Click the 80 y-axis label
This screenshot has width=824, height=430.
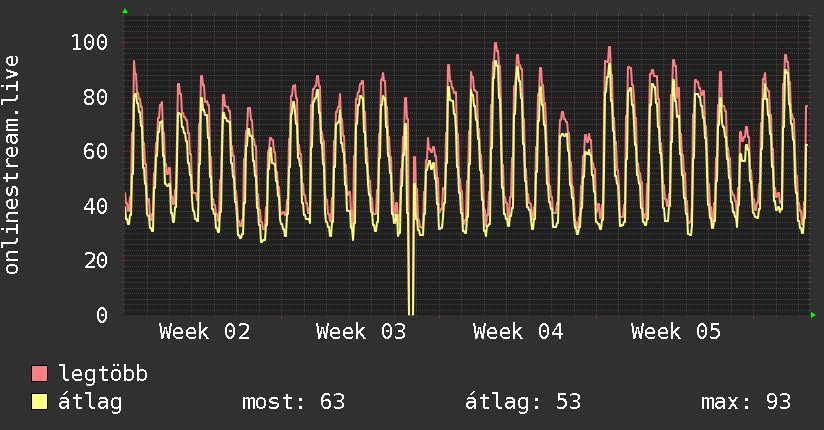tap(96, 97)
